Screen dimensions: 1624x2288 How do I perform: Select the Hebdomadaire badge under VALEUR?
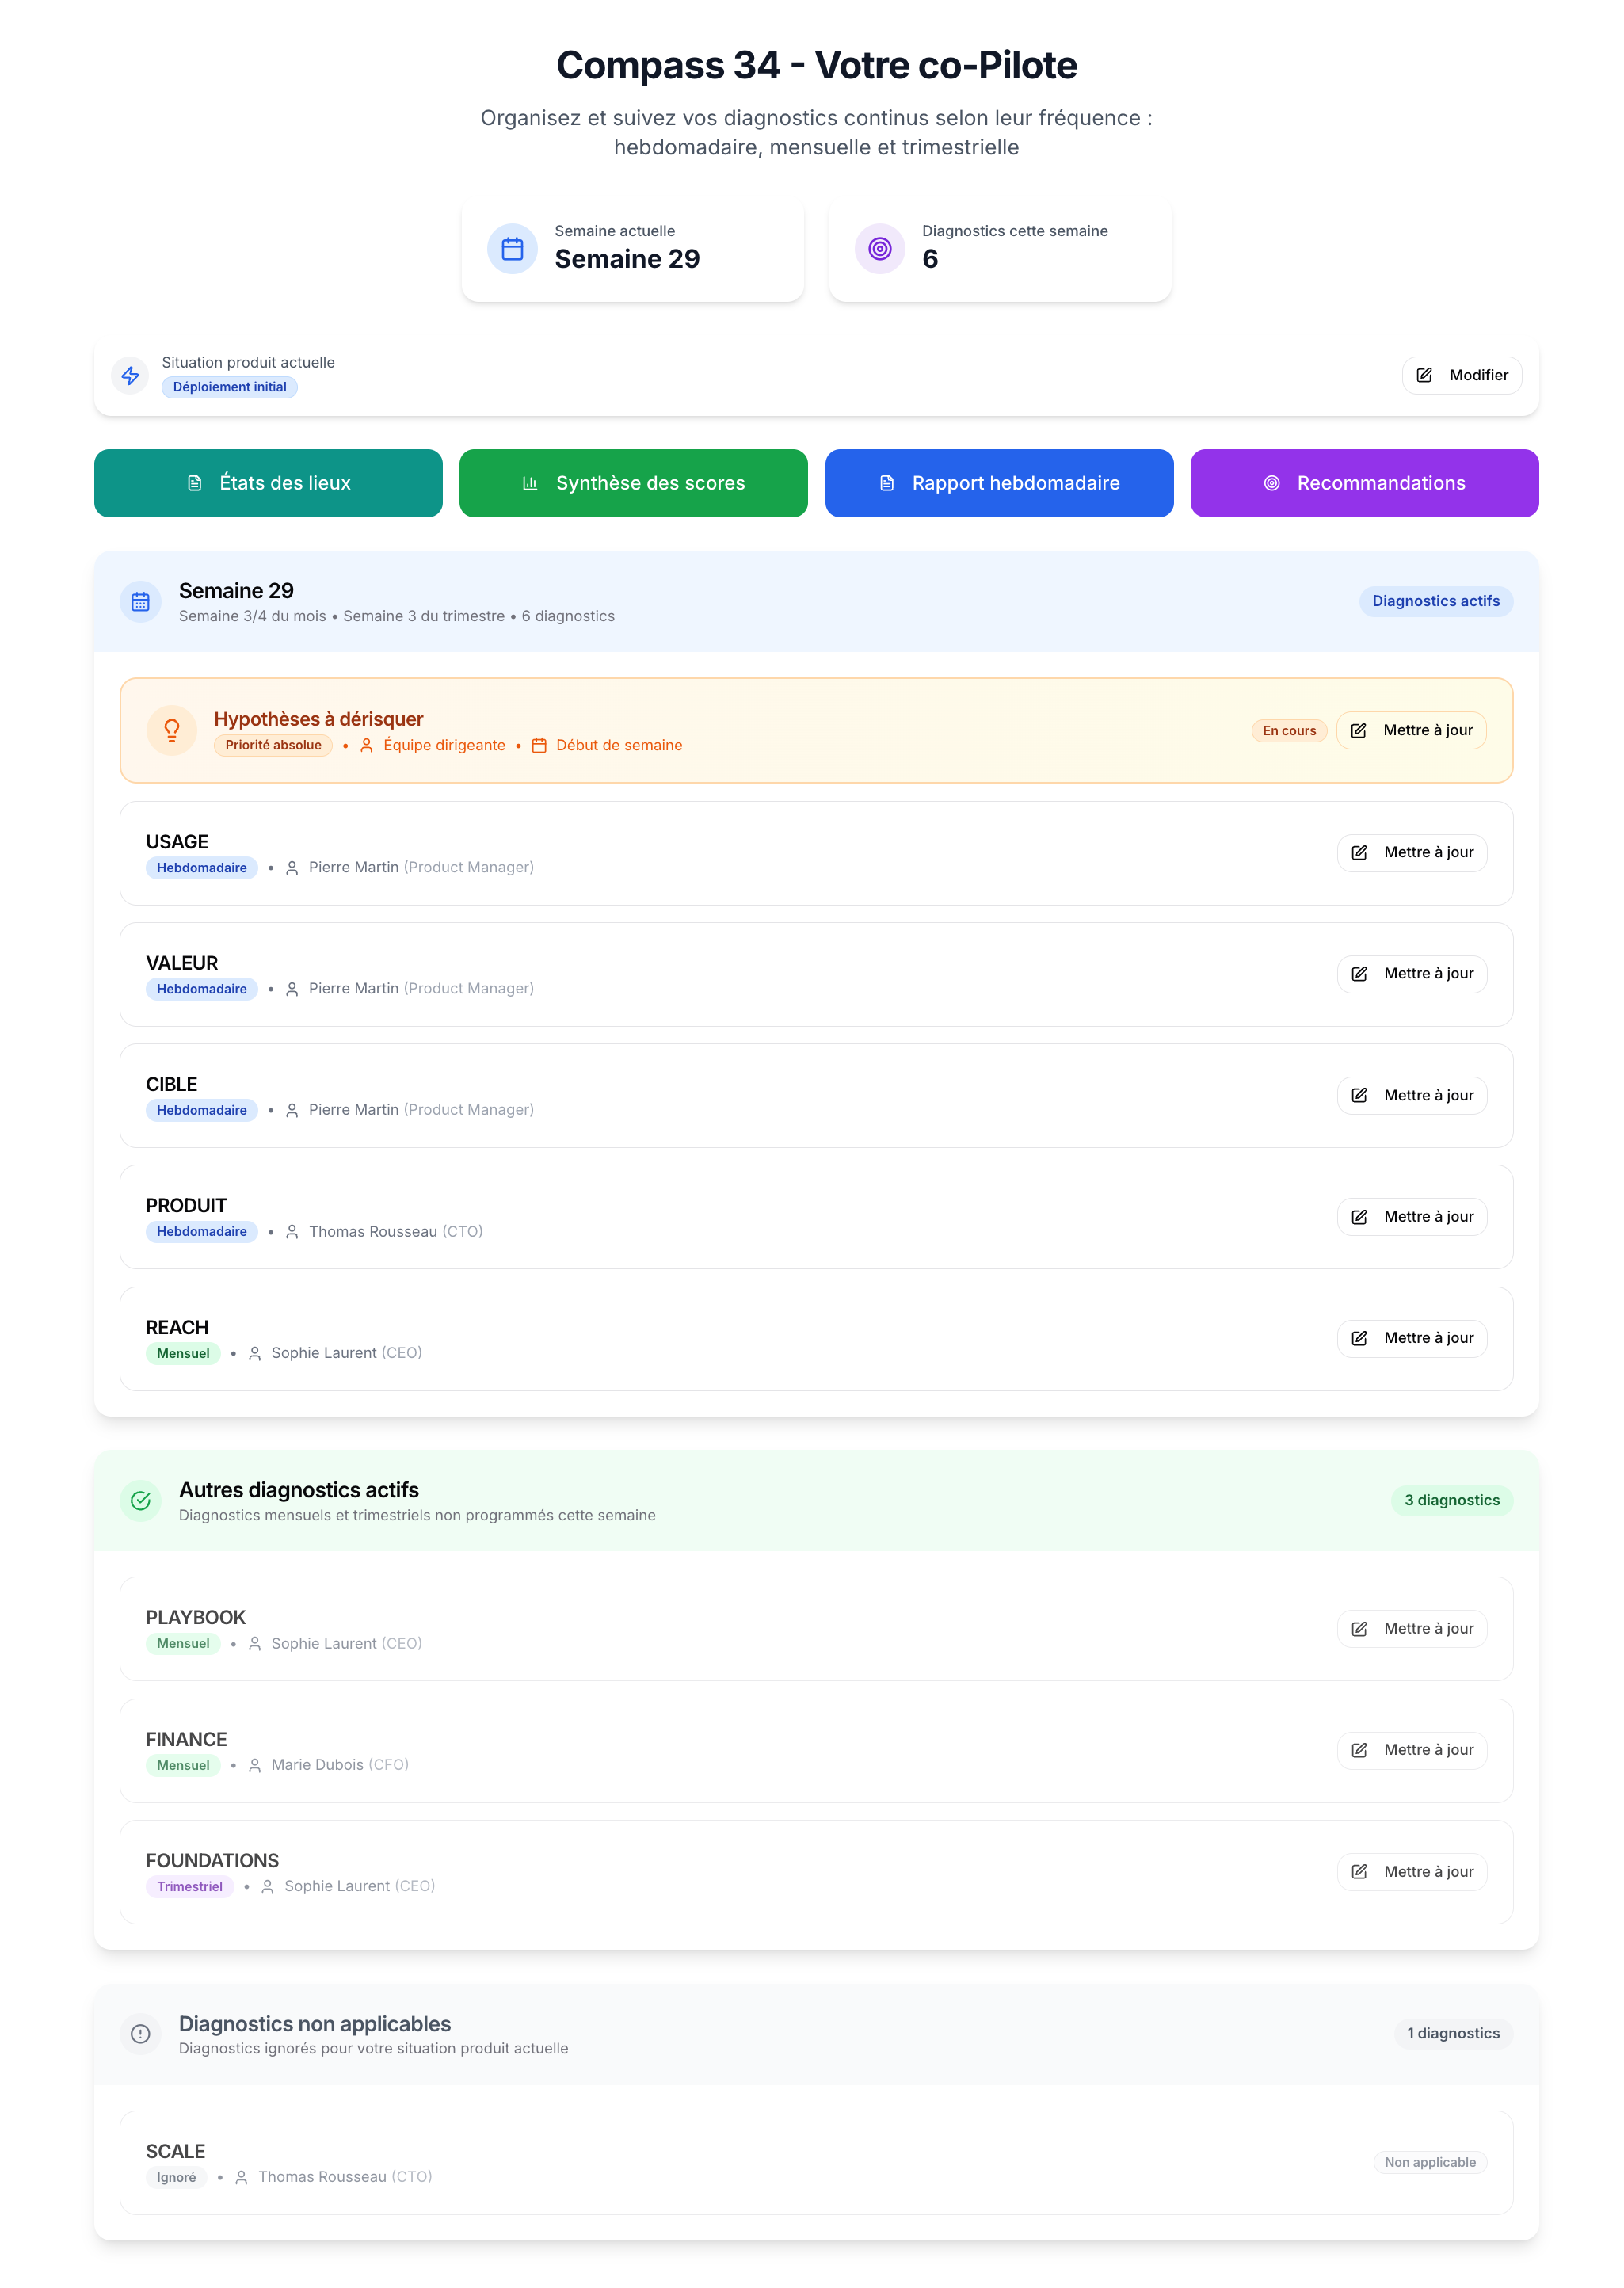coord(201,989)
